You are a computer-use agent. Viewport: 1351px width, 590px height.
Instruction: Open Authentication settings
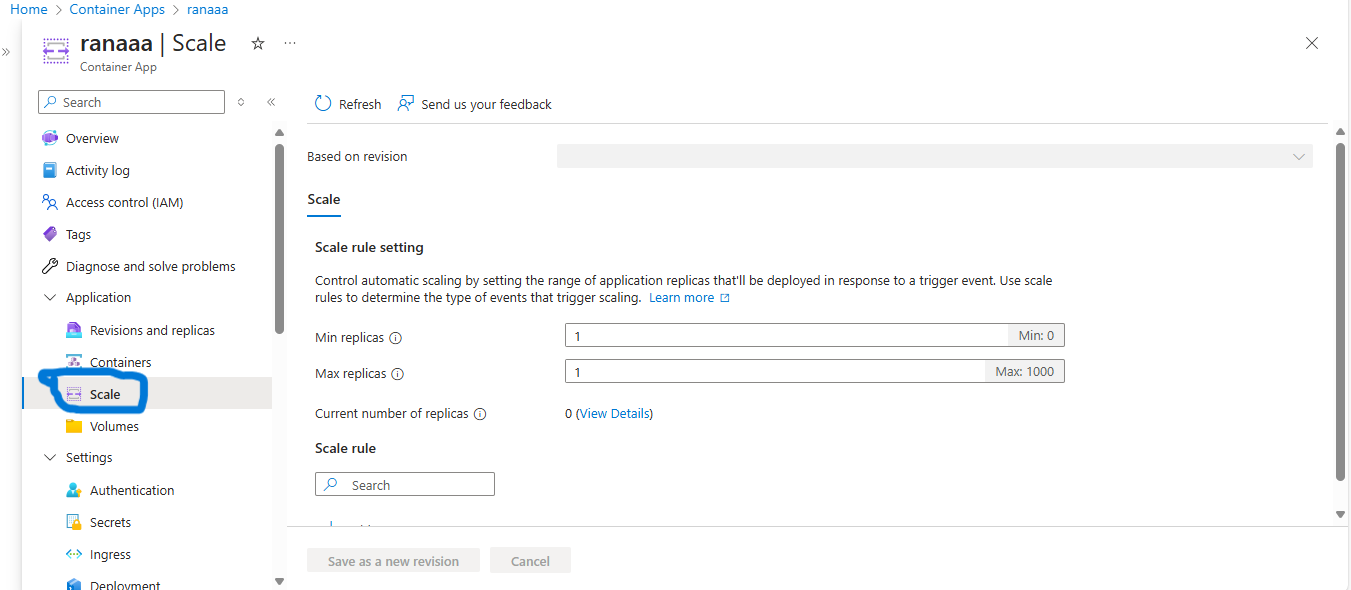pyautogui.click(x=132, y=490)
